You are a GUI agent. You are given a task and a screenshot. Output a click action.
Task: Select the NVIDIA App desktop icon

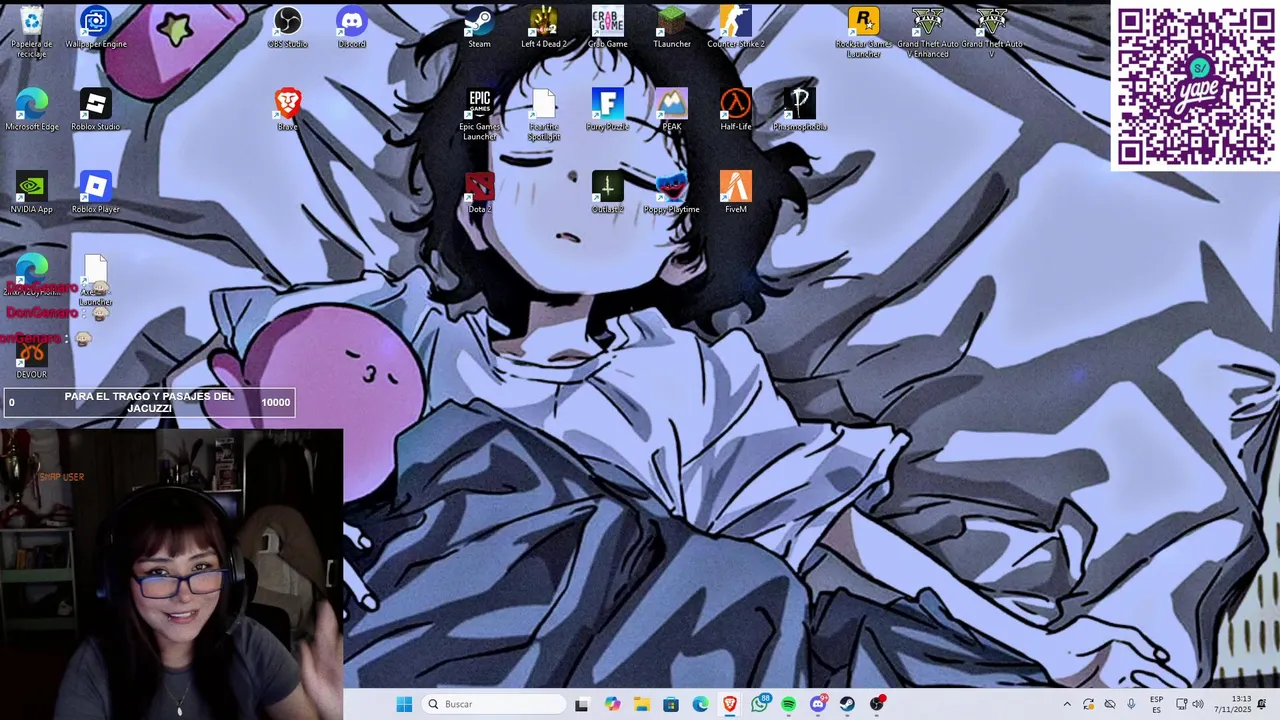click(x=31, y=193)
